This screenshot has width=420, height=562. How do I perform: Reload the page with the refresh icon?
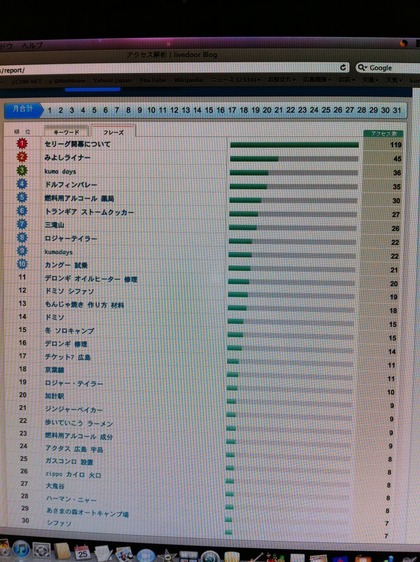[x=343, y=67]
